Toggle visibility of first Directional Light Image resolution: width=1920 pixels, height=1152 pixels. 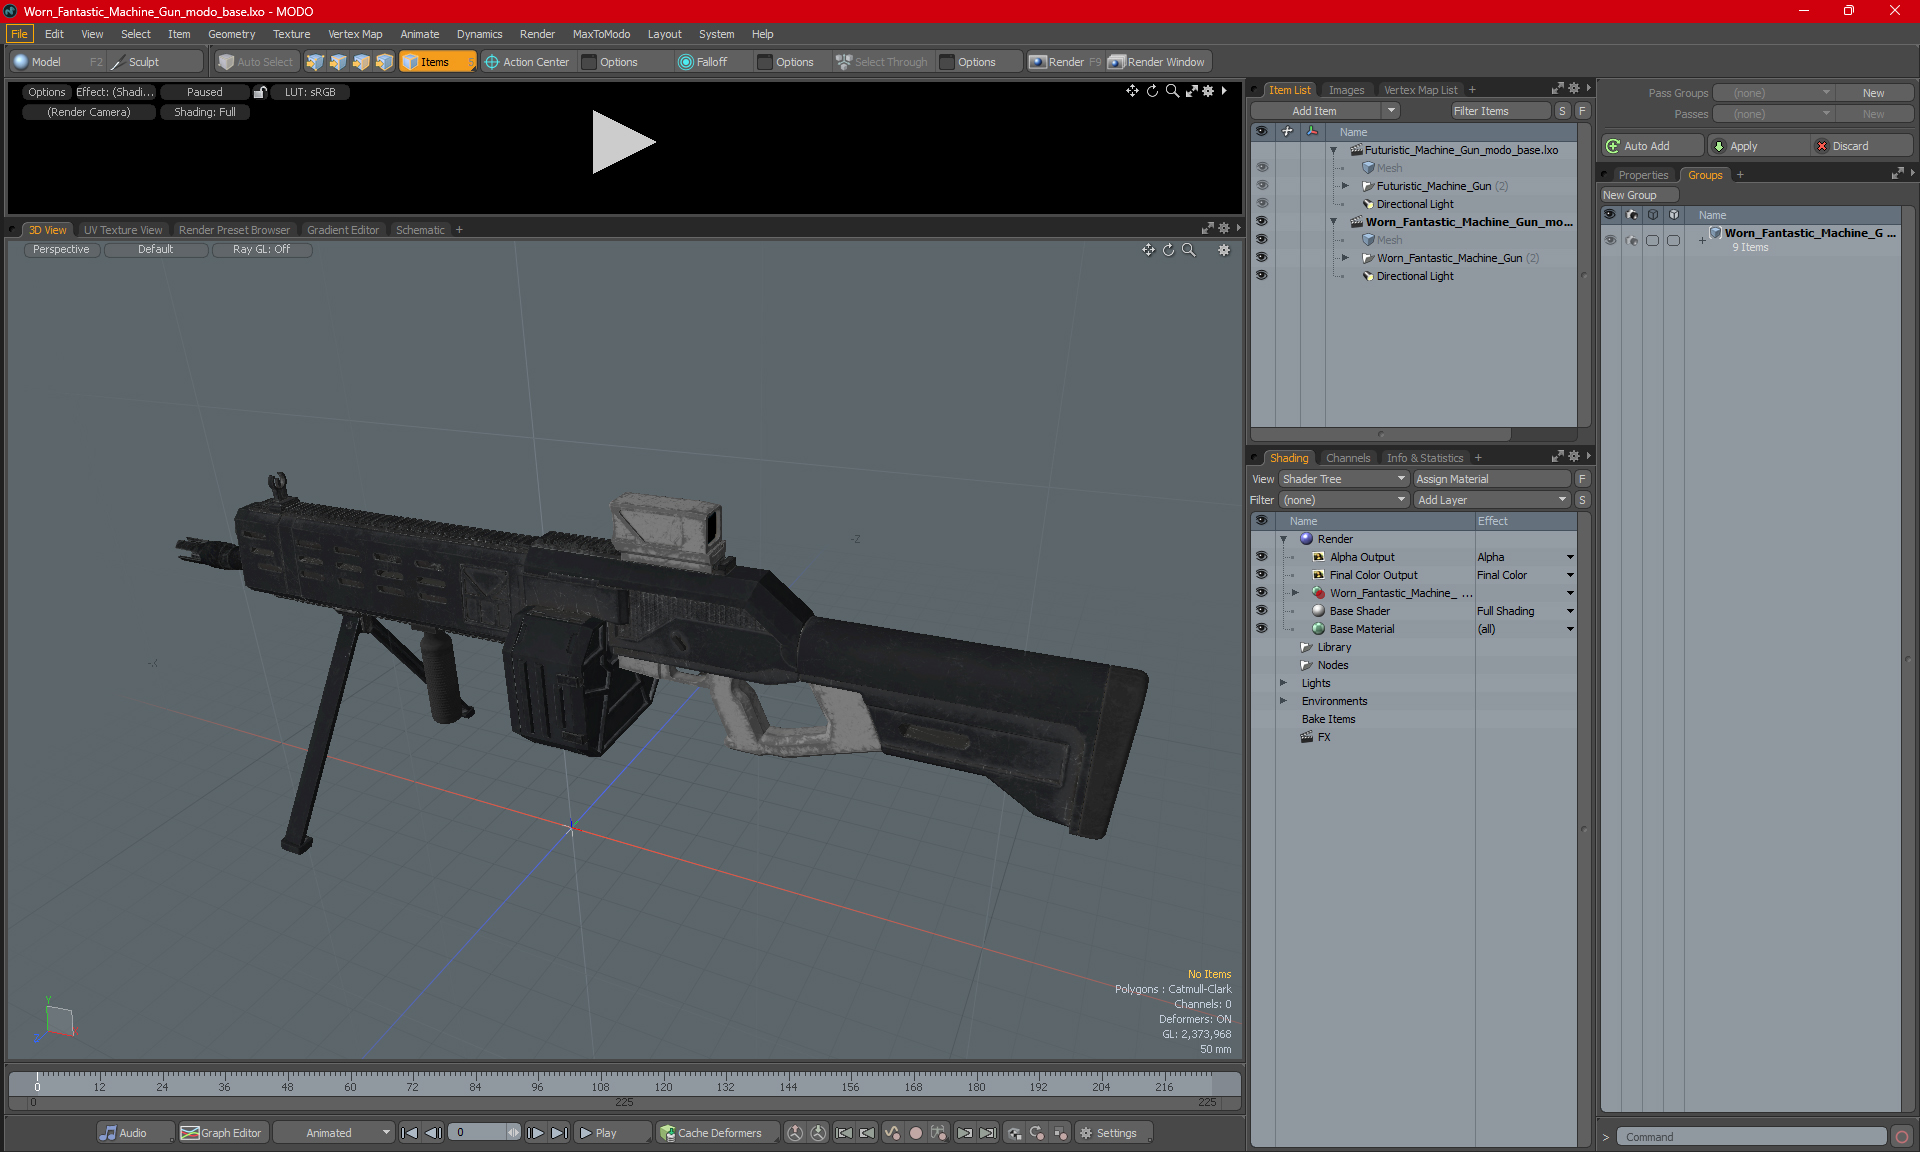tap(1261, 204)
